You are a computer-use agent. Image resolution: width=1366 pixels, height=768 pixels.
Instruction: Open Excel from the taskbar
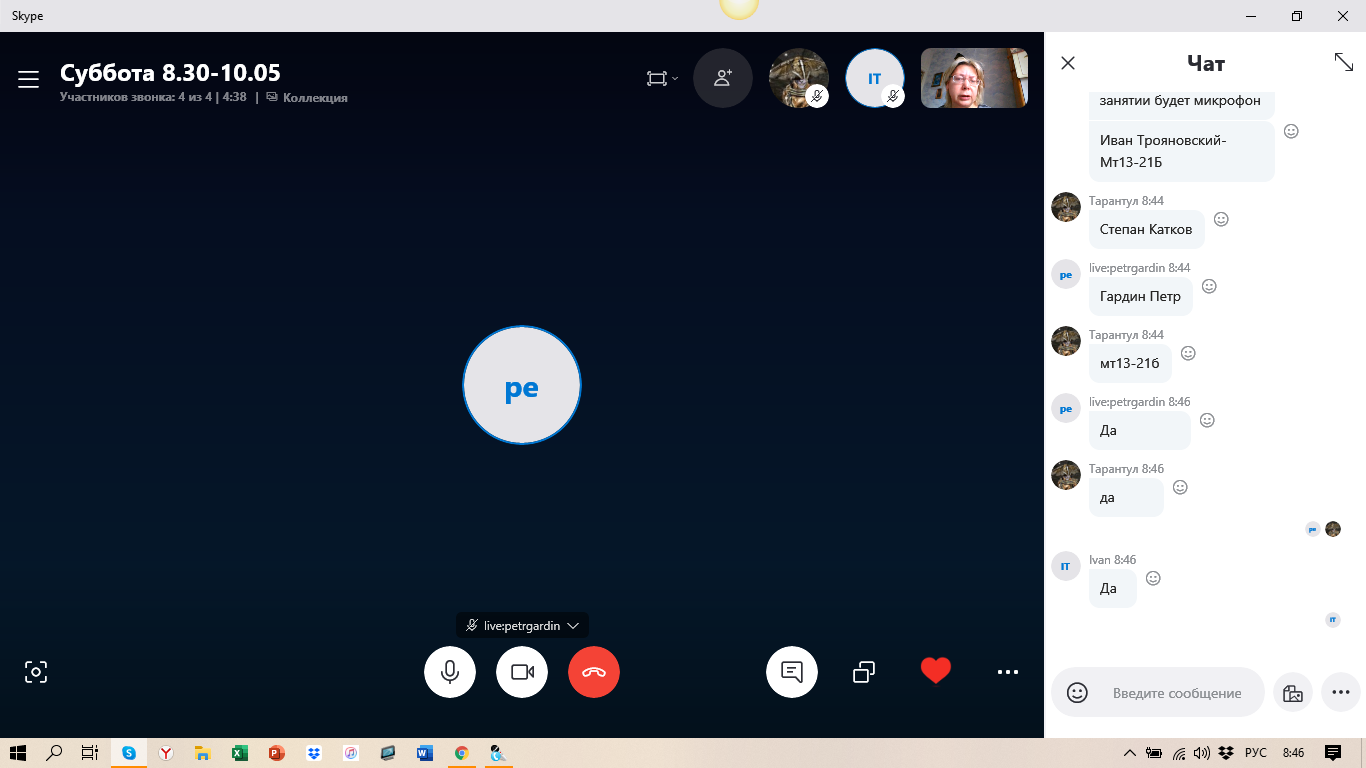[x=240, y=753]
